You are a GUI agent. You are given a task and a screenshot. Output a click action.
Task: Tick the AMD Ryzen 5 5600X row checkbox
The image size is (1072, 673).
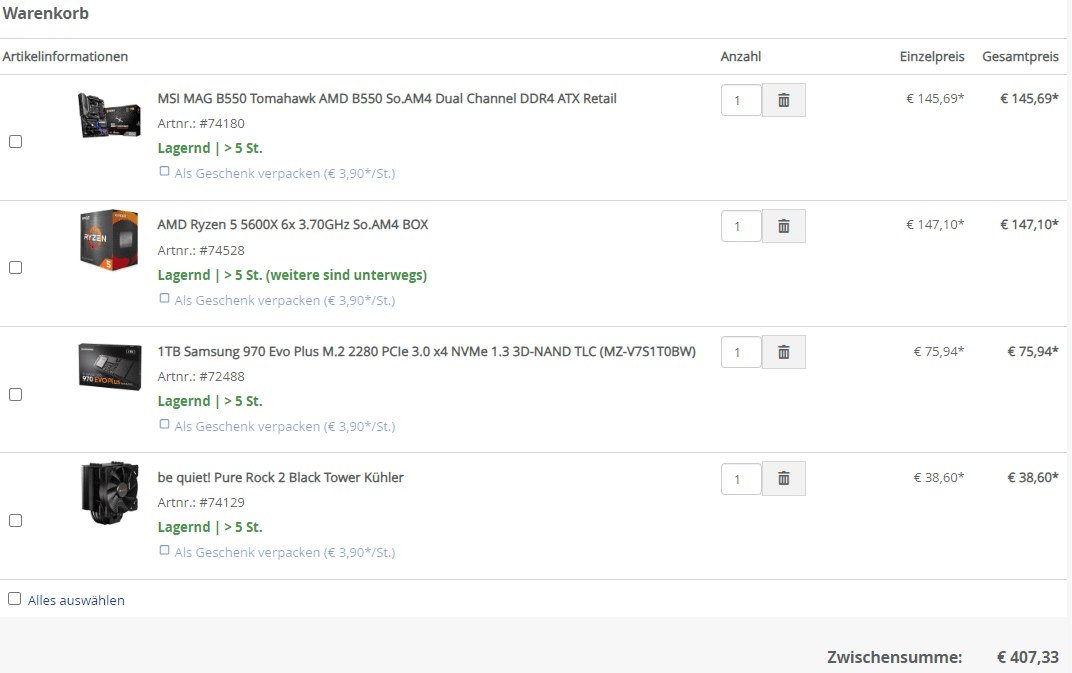16,267
